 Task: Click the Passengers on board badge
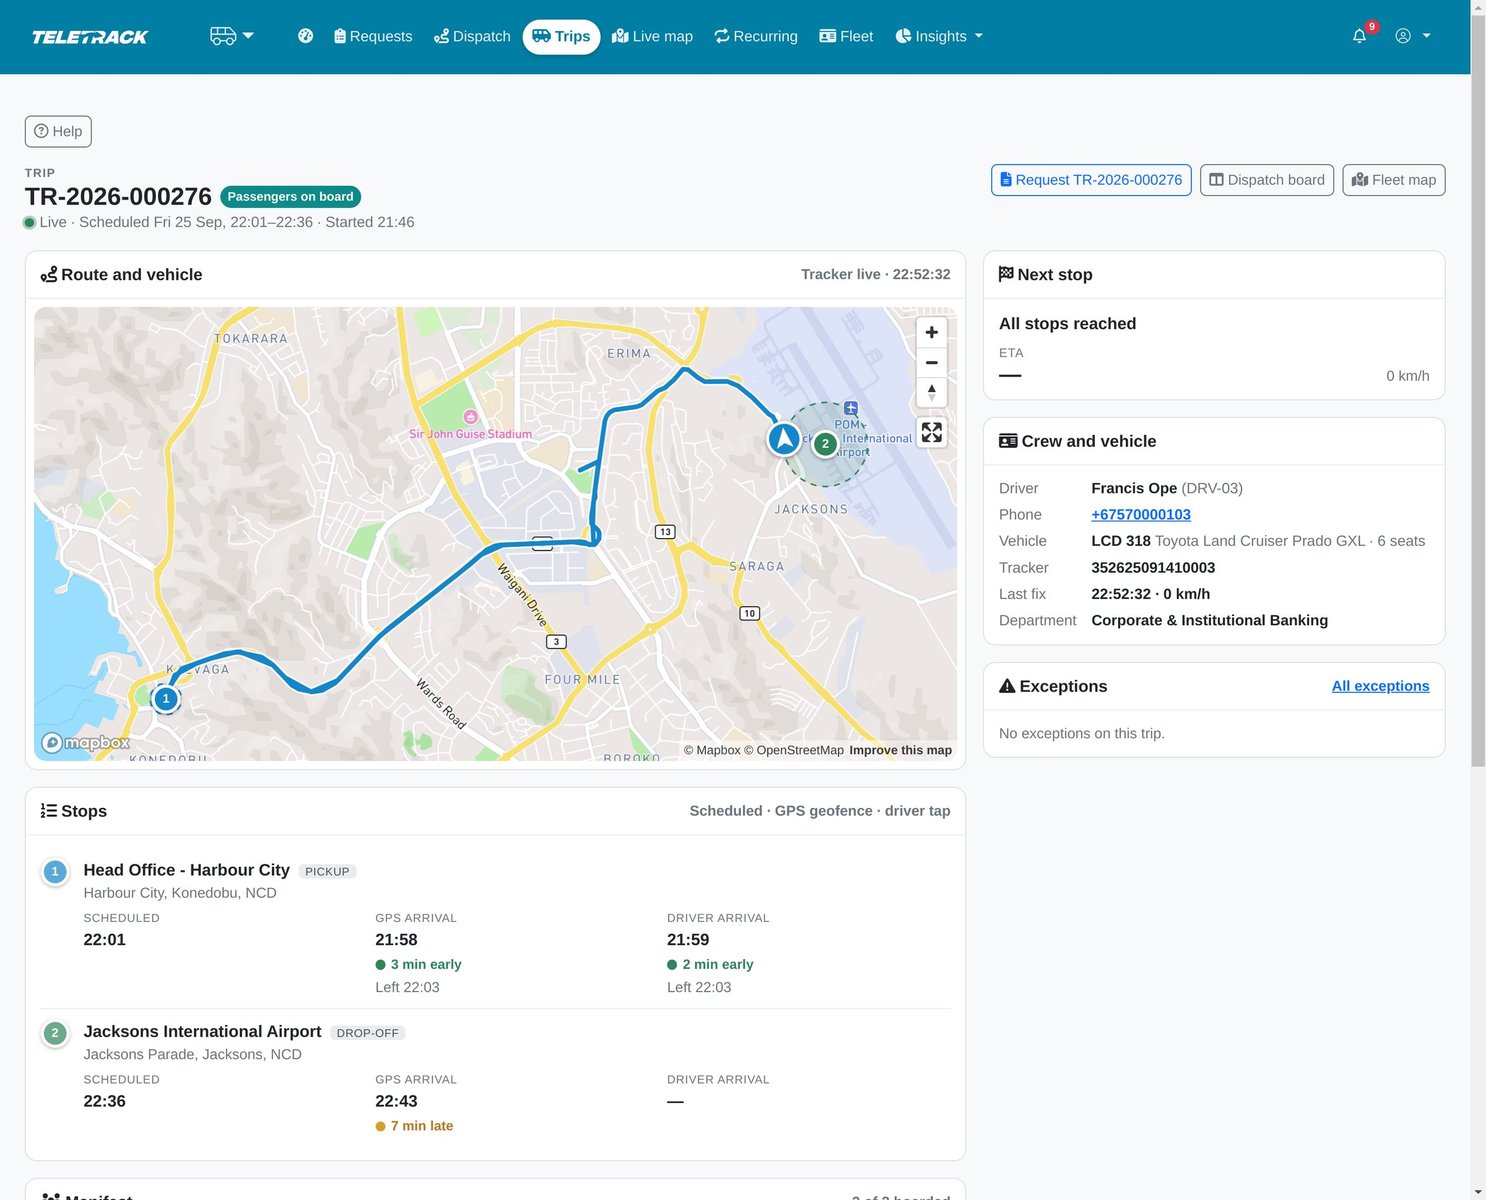[290, 196]
